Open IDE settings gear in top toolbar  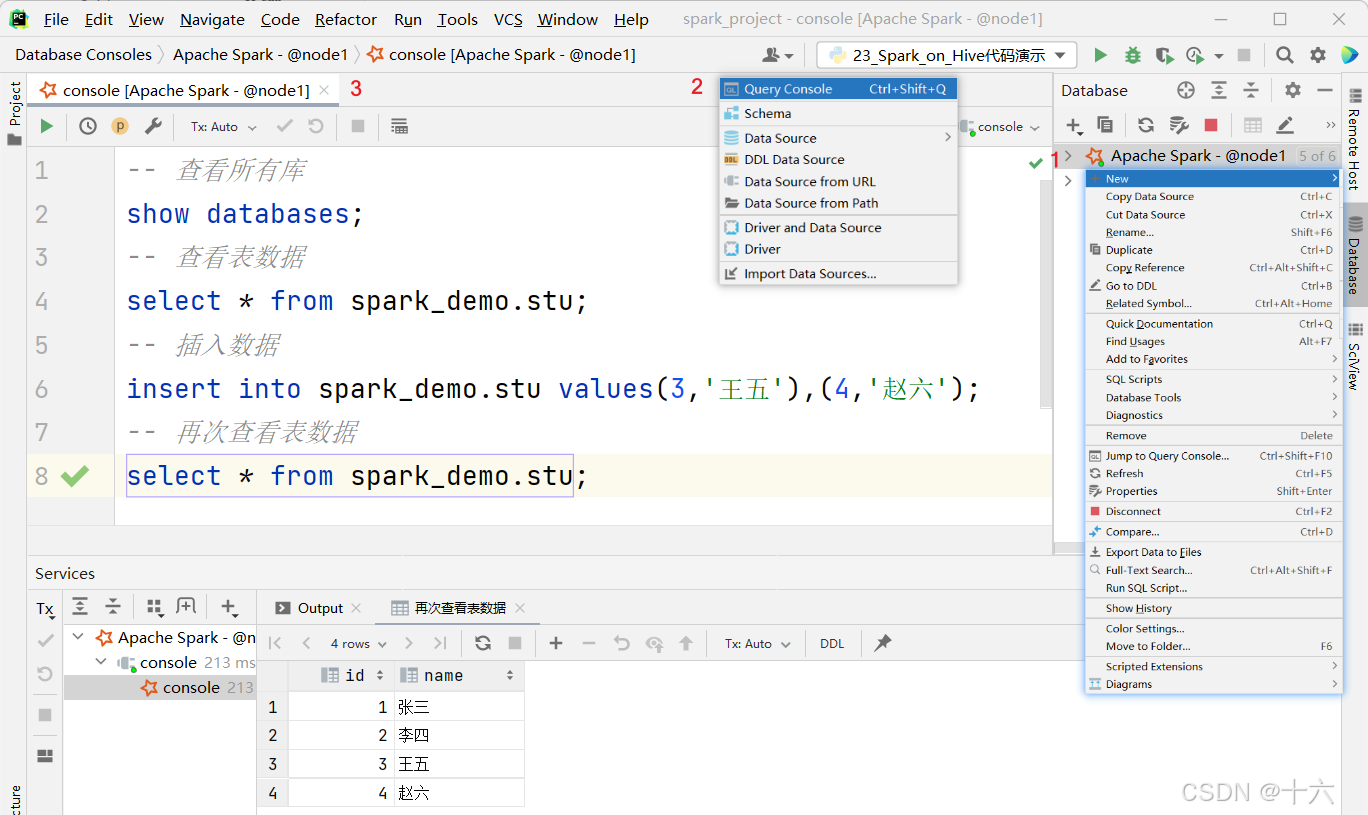pos(1318,55)
